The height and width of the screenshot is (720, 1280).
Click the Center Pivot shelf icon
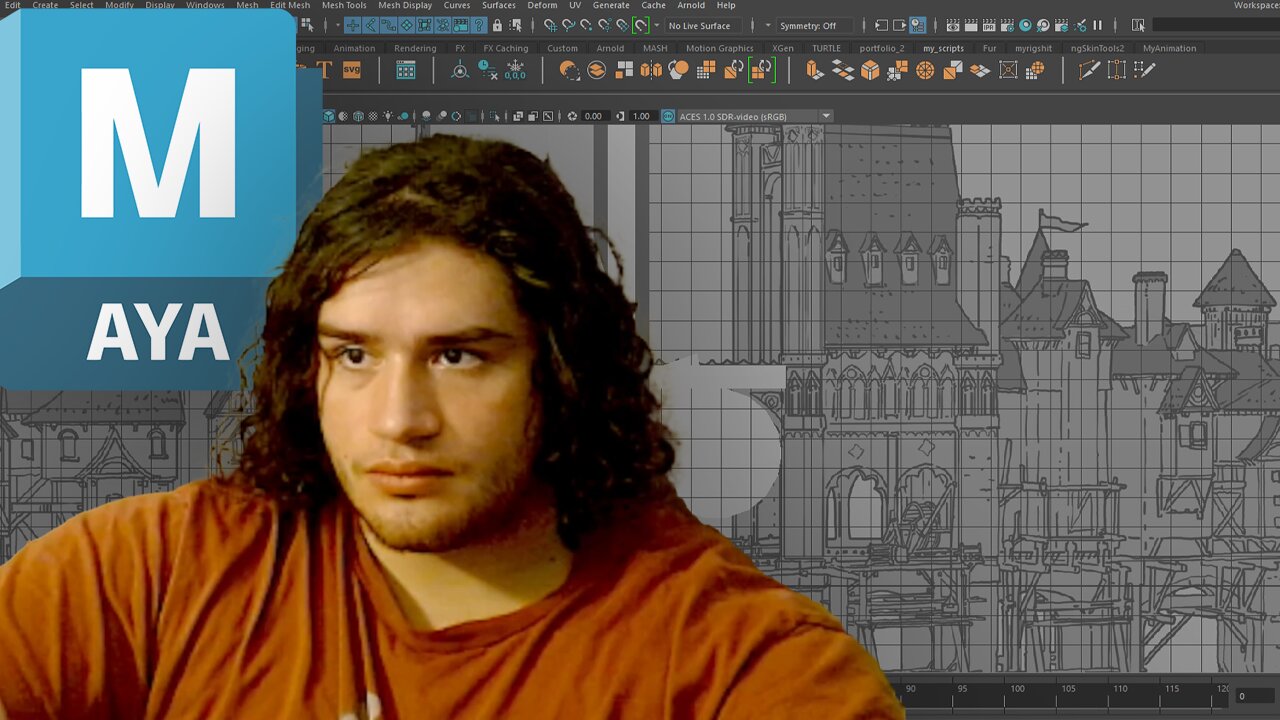click(460, 70)
